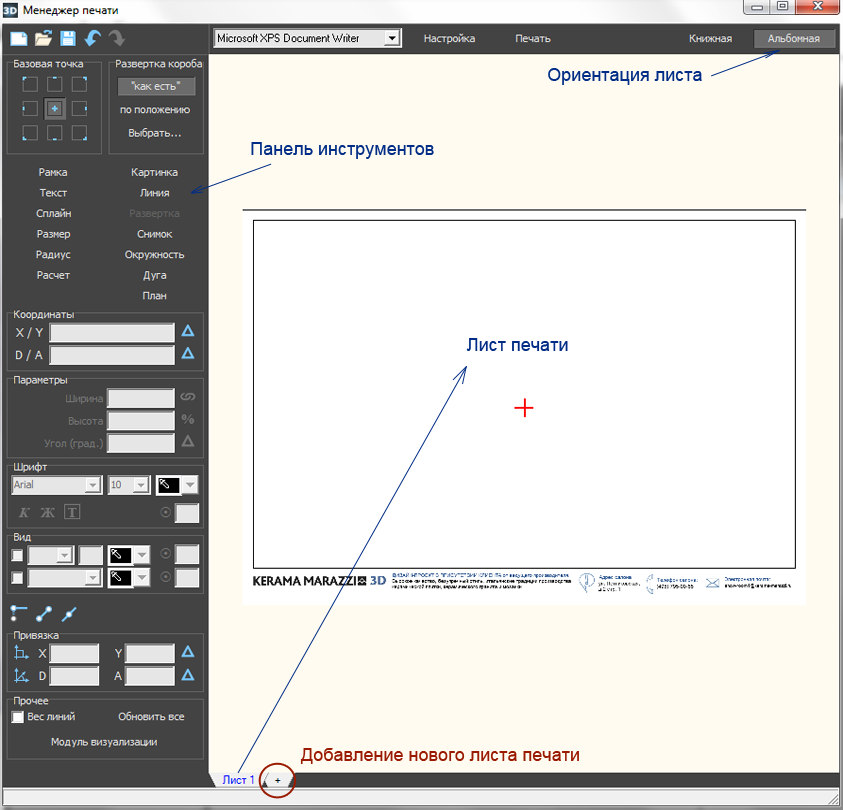Tick the first checkbox in Вид section
Viewport: 843px width, 810px height.
point(17,555)
